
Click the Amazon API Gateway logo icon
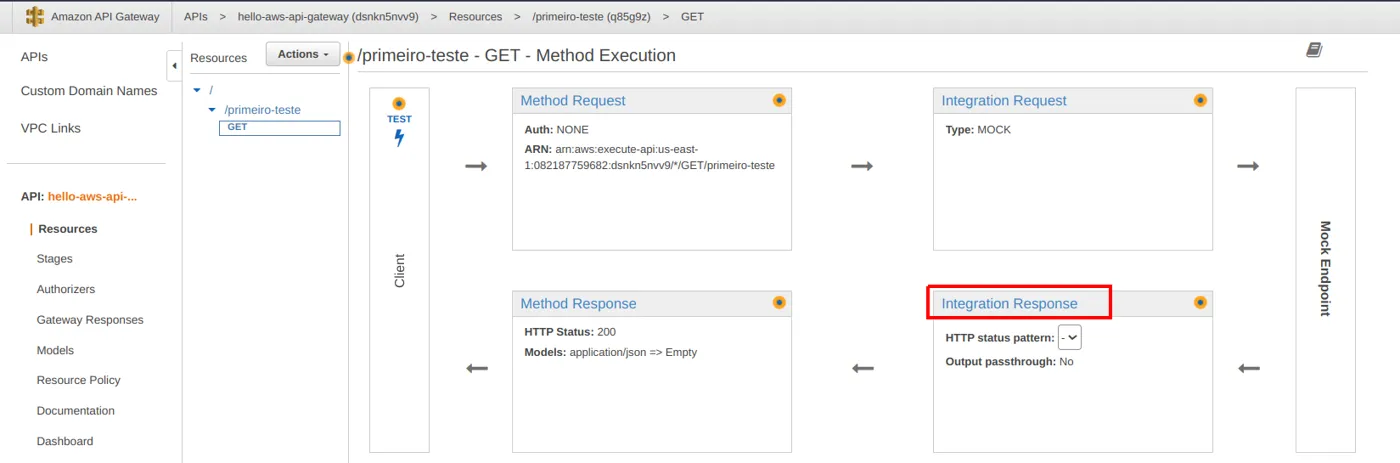(35, 16)
